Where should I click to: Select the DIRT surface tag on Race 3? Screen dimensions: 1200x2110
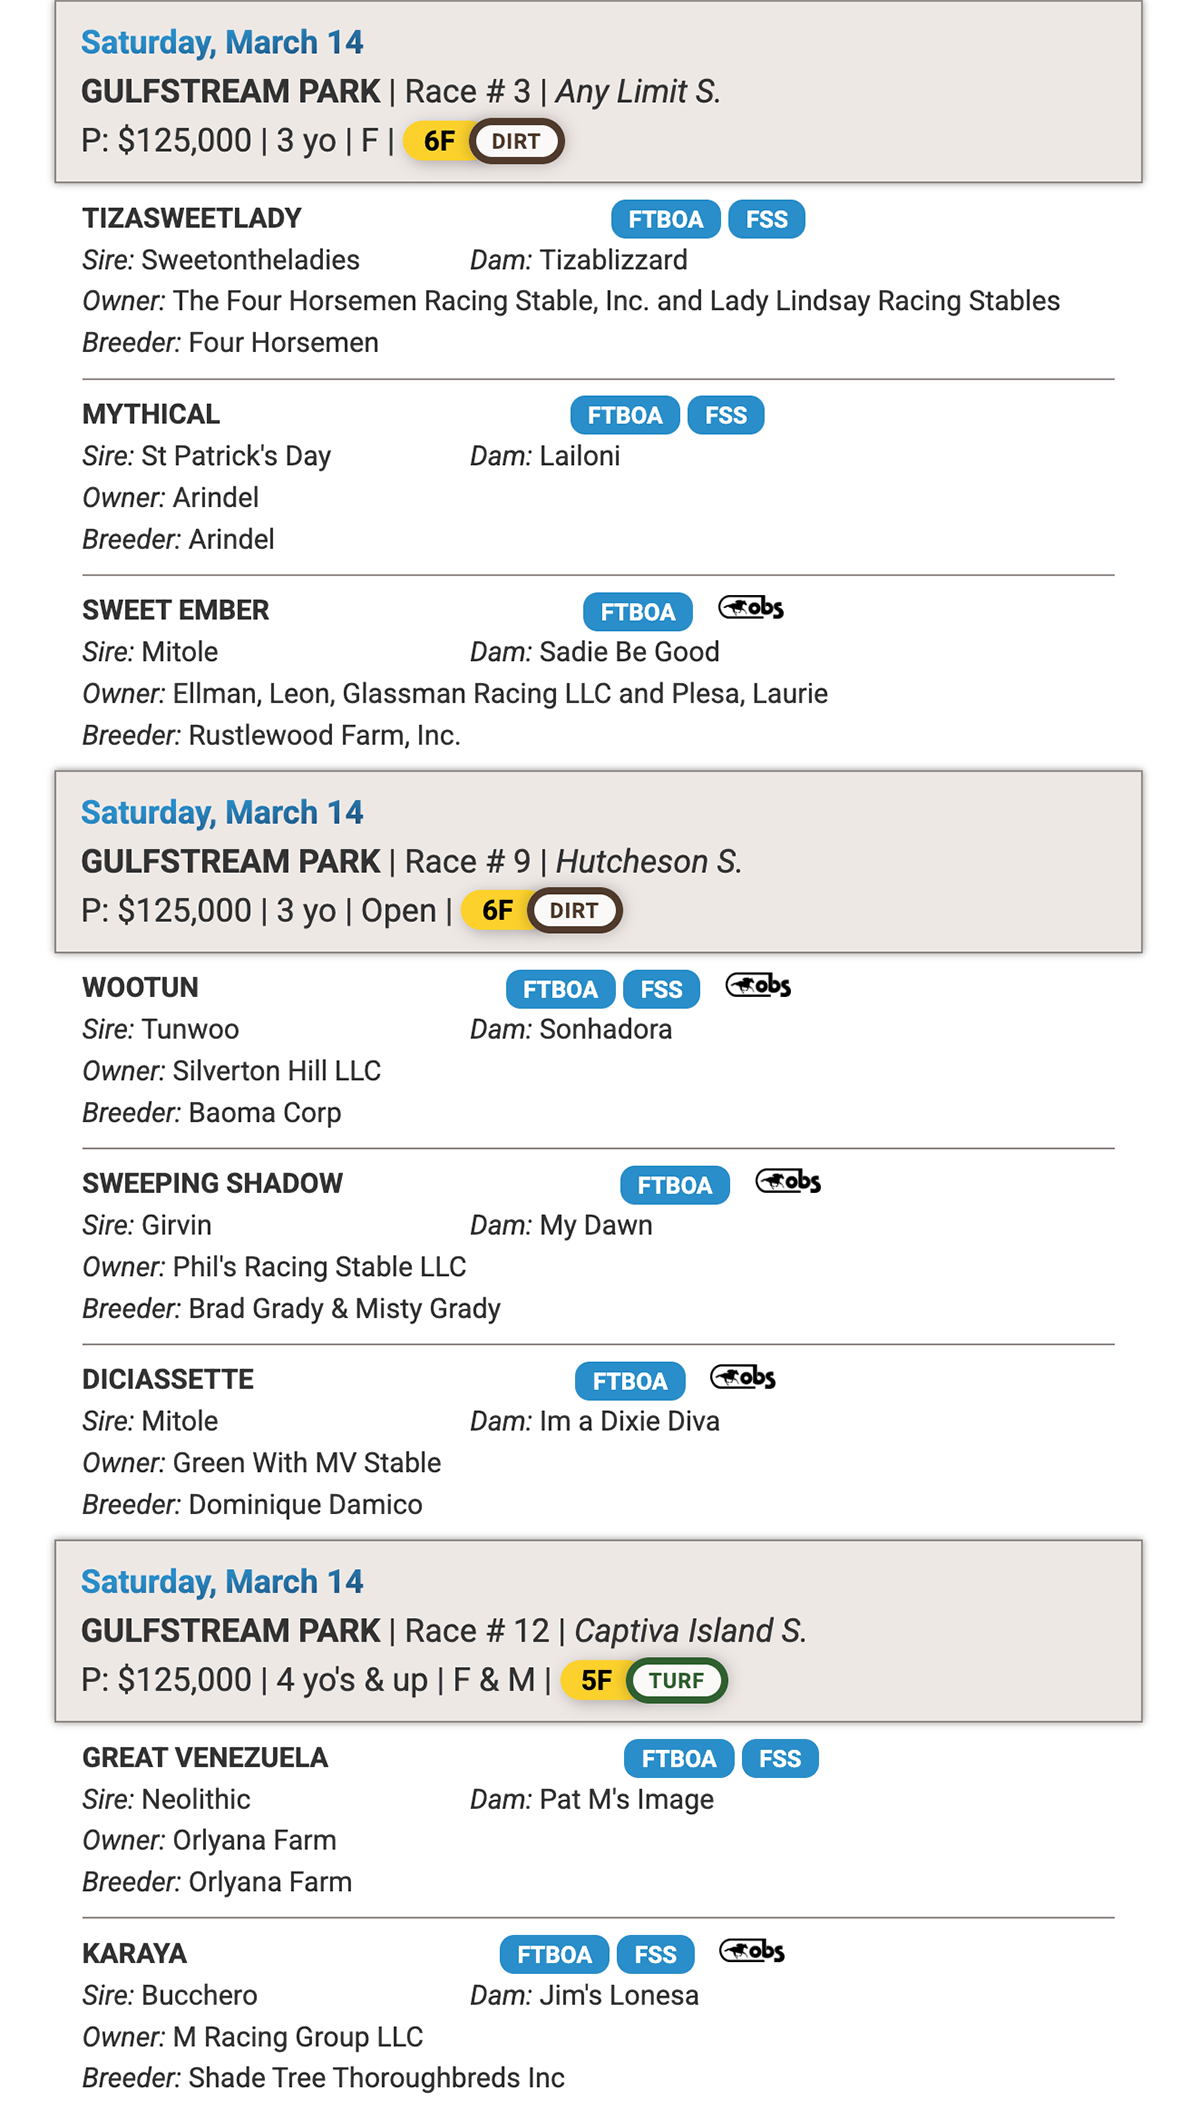tap(516, 141)
